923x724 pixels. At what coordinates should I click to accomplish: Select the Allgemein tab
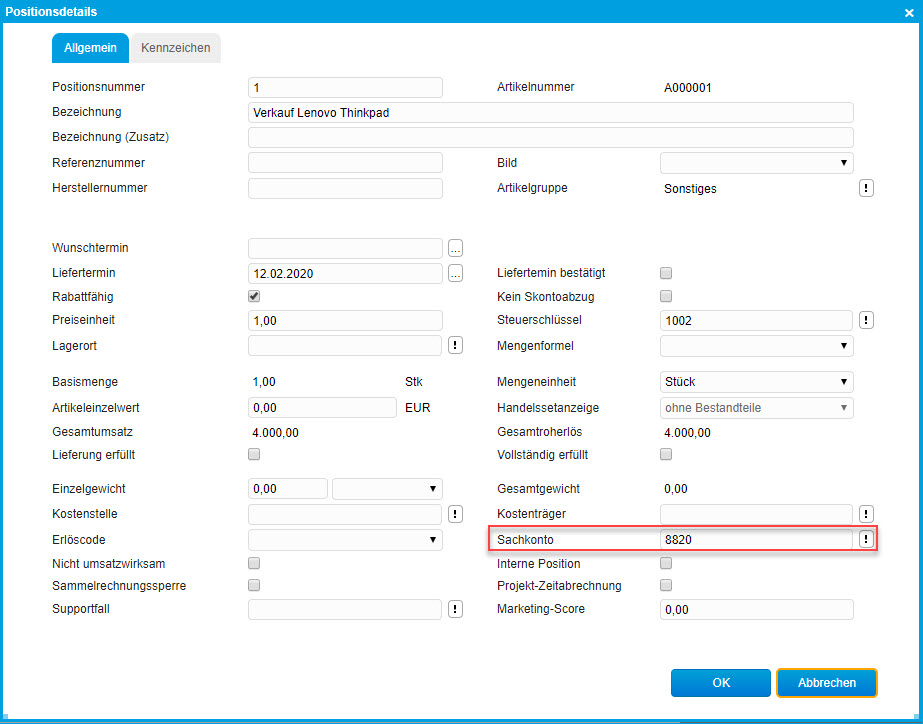coord(90,48)
